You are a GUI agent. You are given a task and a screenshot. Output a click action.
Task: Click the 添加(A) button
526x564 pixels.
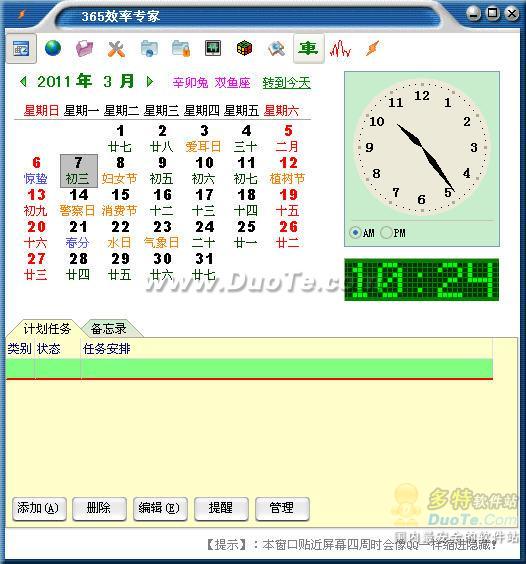point(39,509)
